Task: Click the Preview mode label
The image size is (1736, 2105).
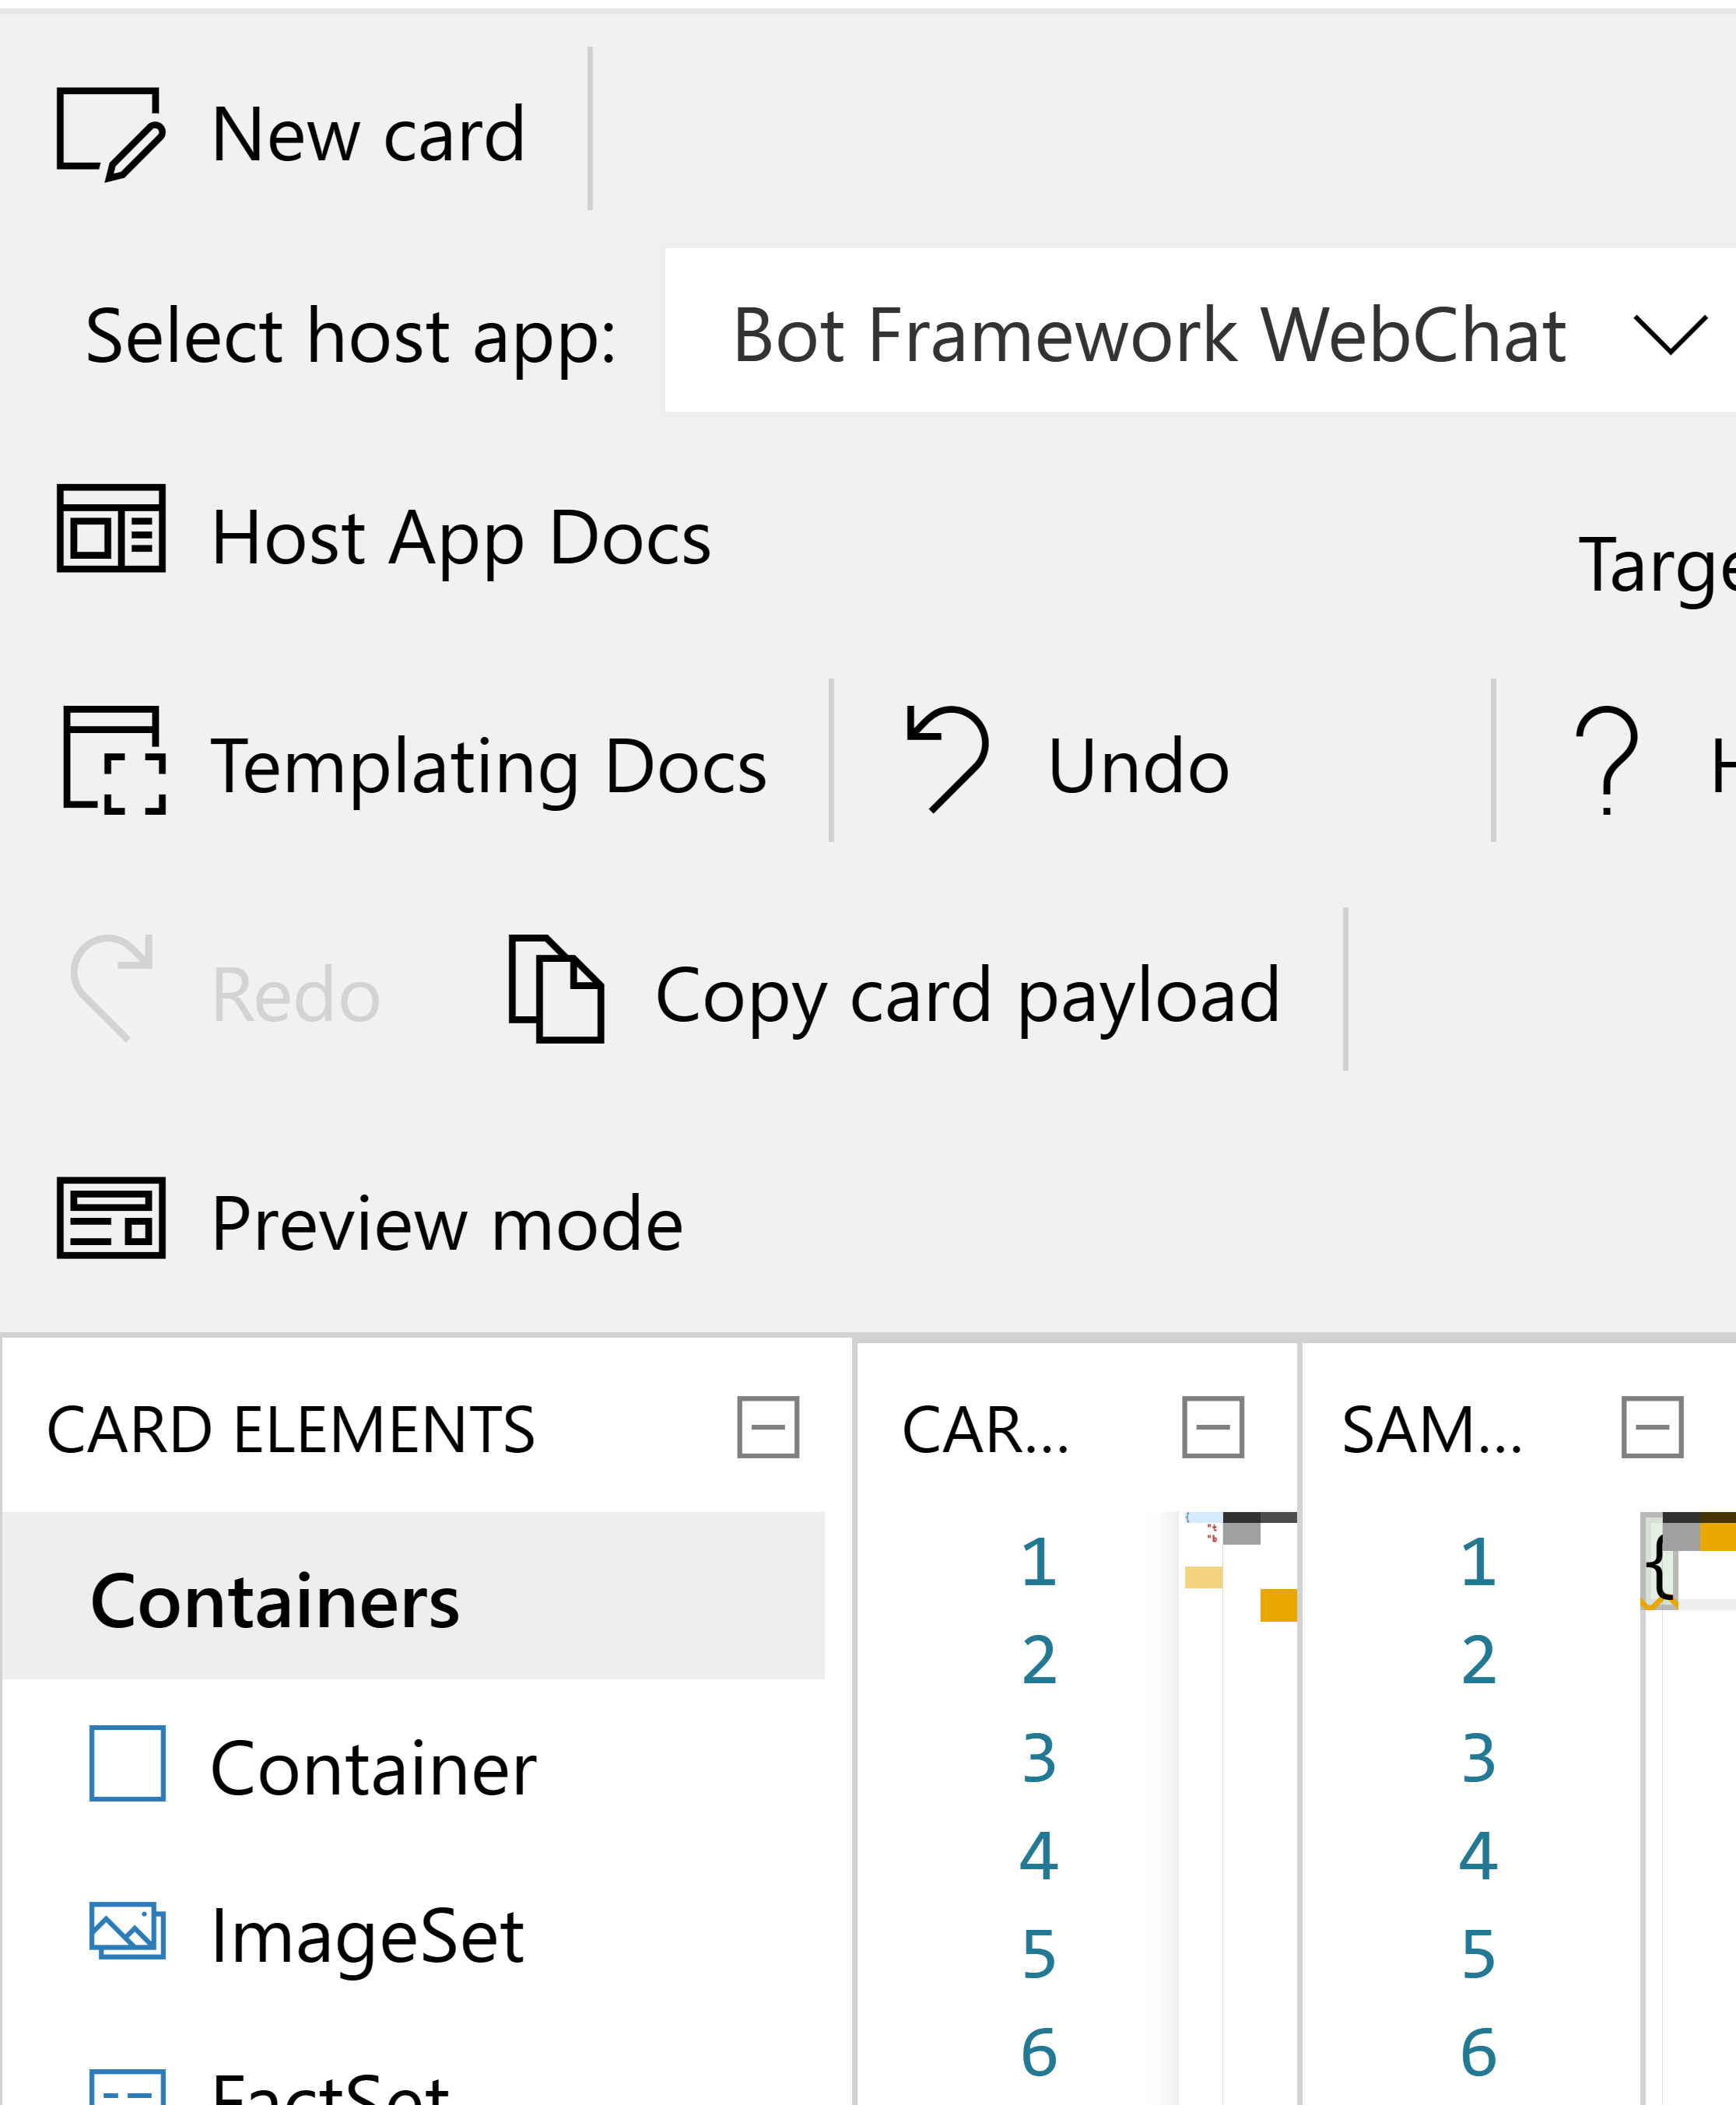Action: (447, 1223)
